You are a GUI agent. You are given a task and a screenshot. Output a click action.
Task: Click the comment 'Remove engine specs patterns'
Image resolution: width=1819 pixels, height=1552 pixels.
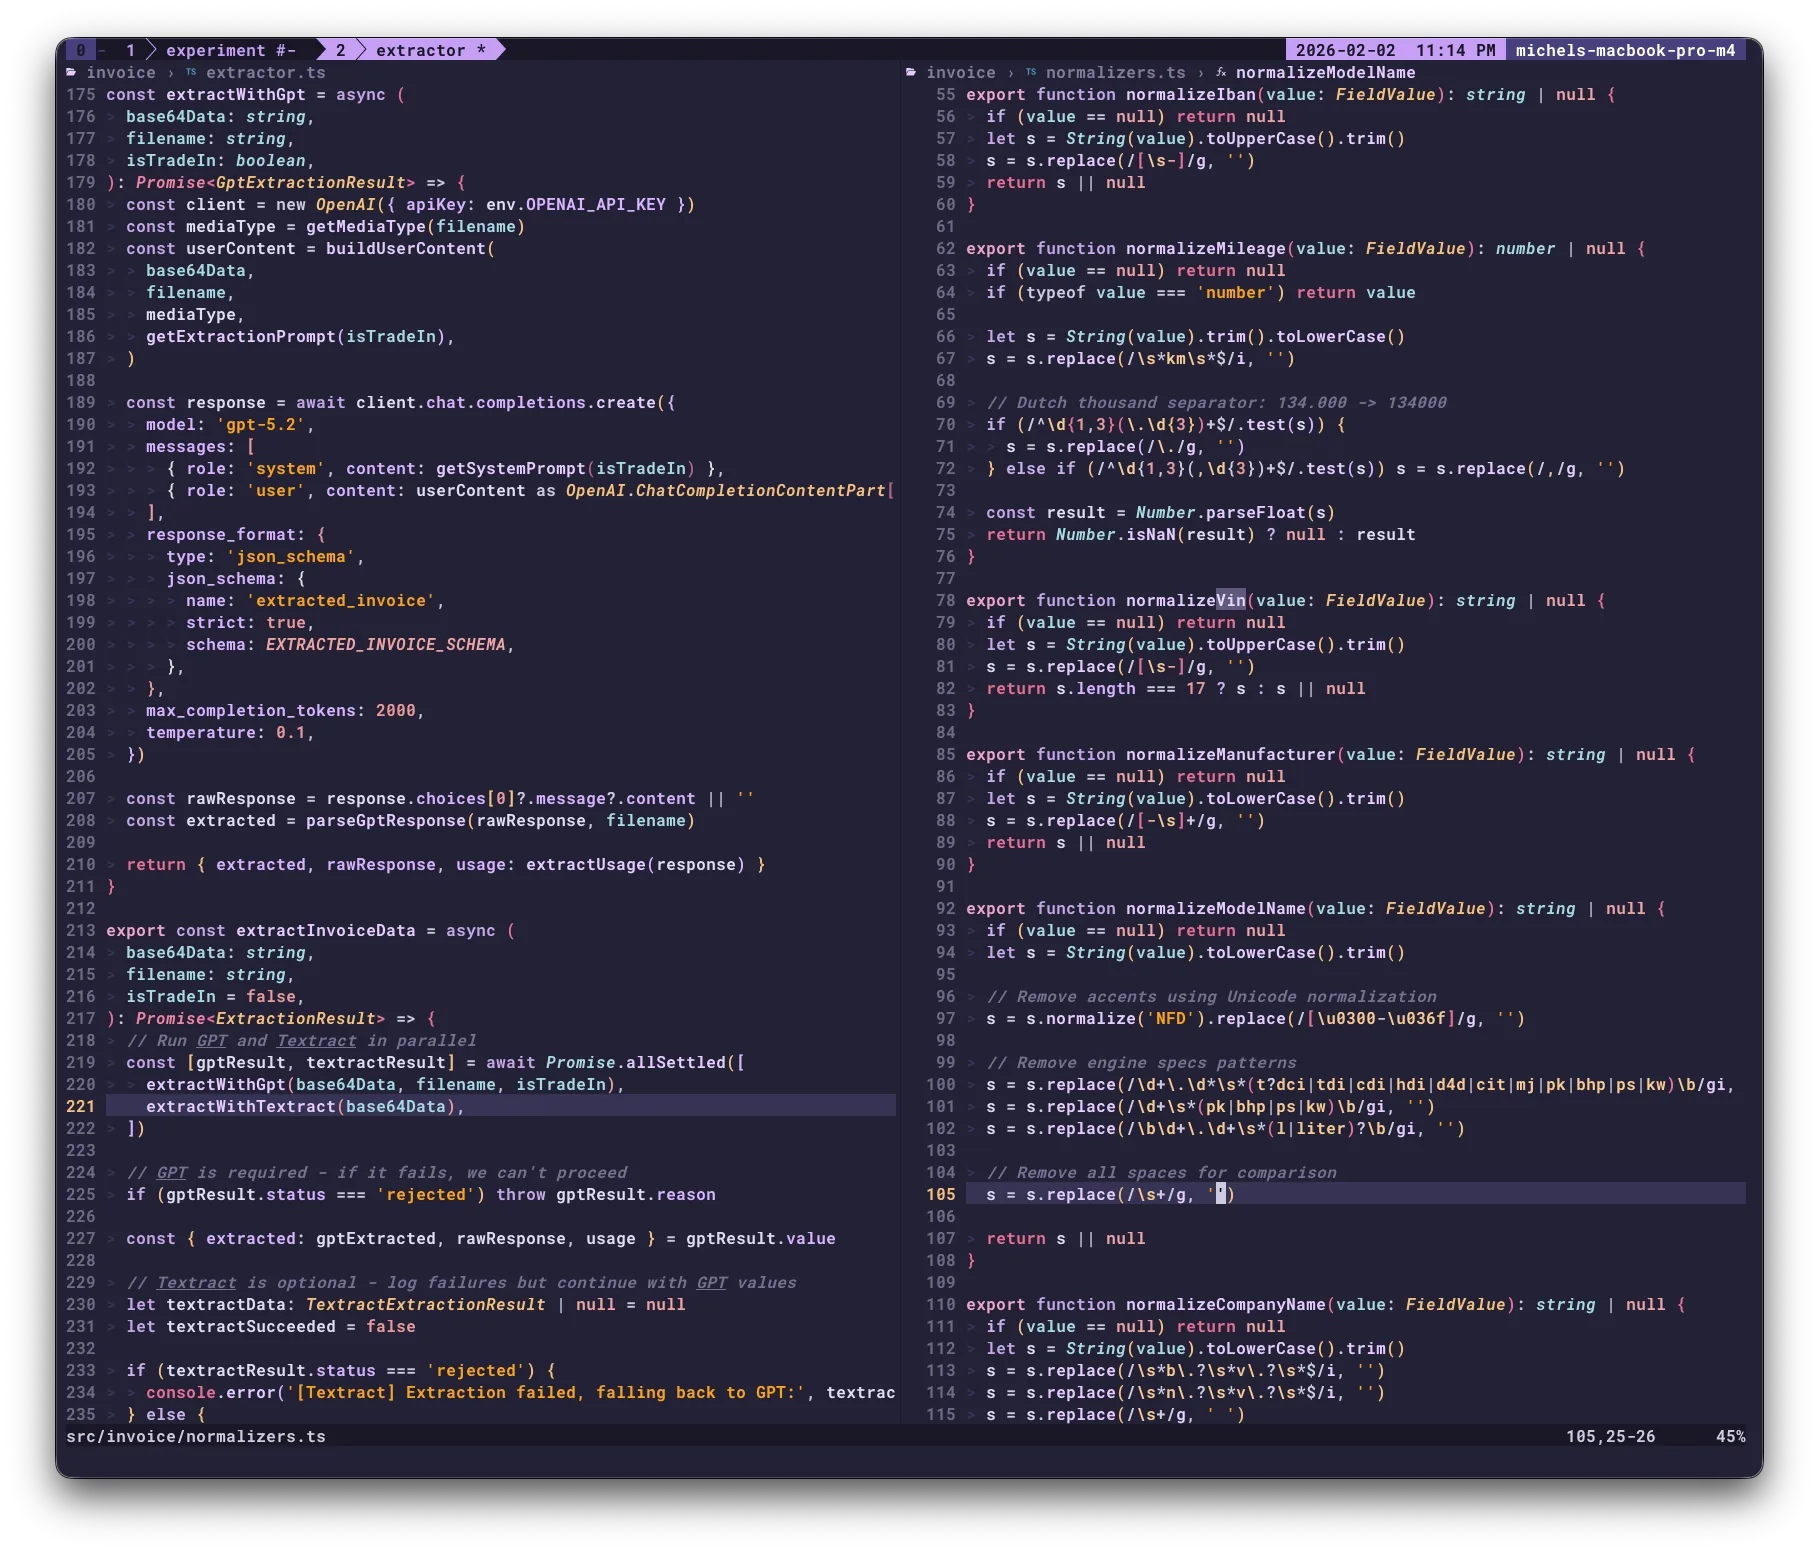pos(1141,1062)
